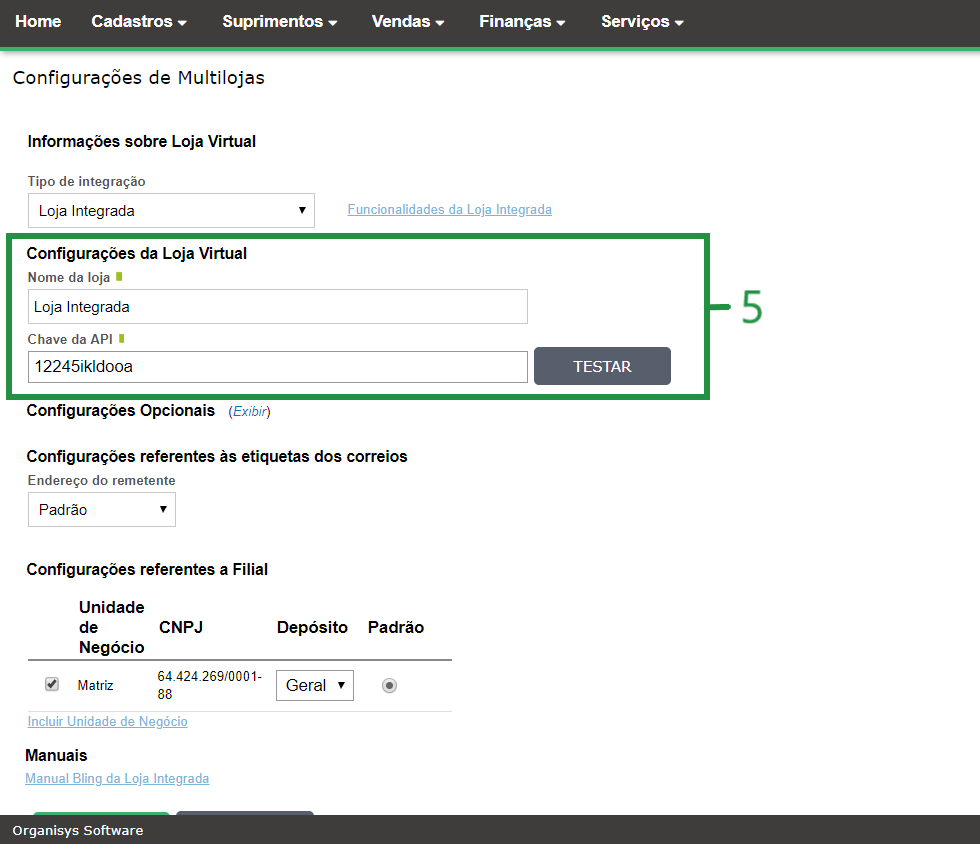Expand the Cadastros menu
Image resolution: width=980 pixels, height=844 pixels.
tap(138, 21)
